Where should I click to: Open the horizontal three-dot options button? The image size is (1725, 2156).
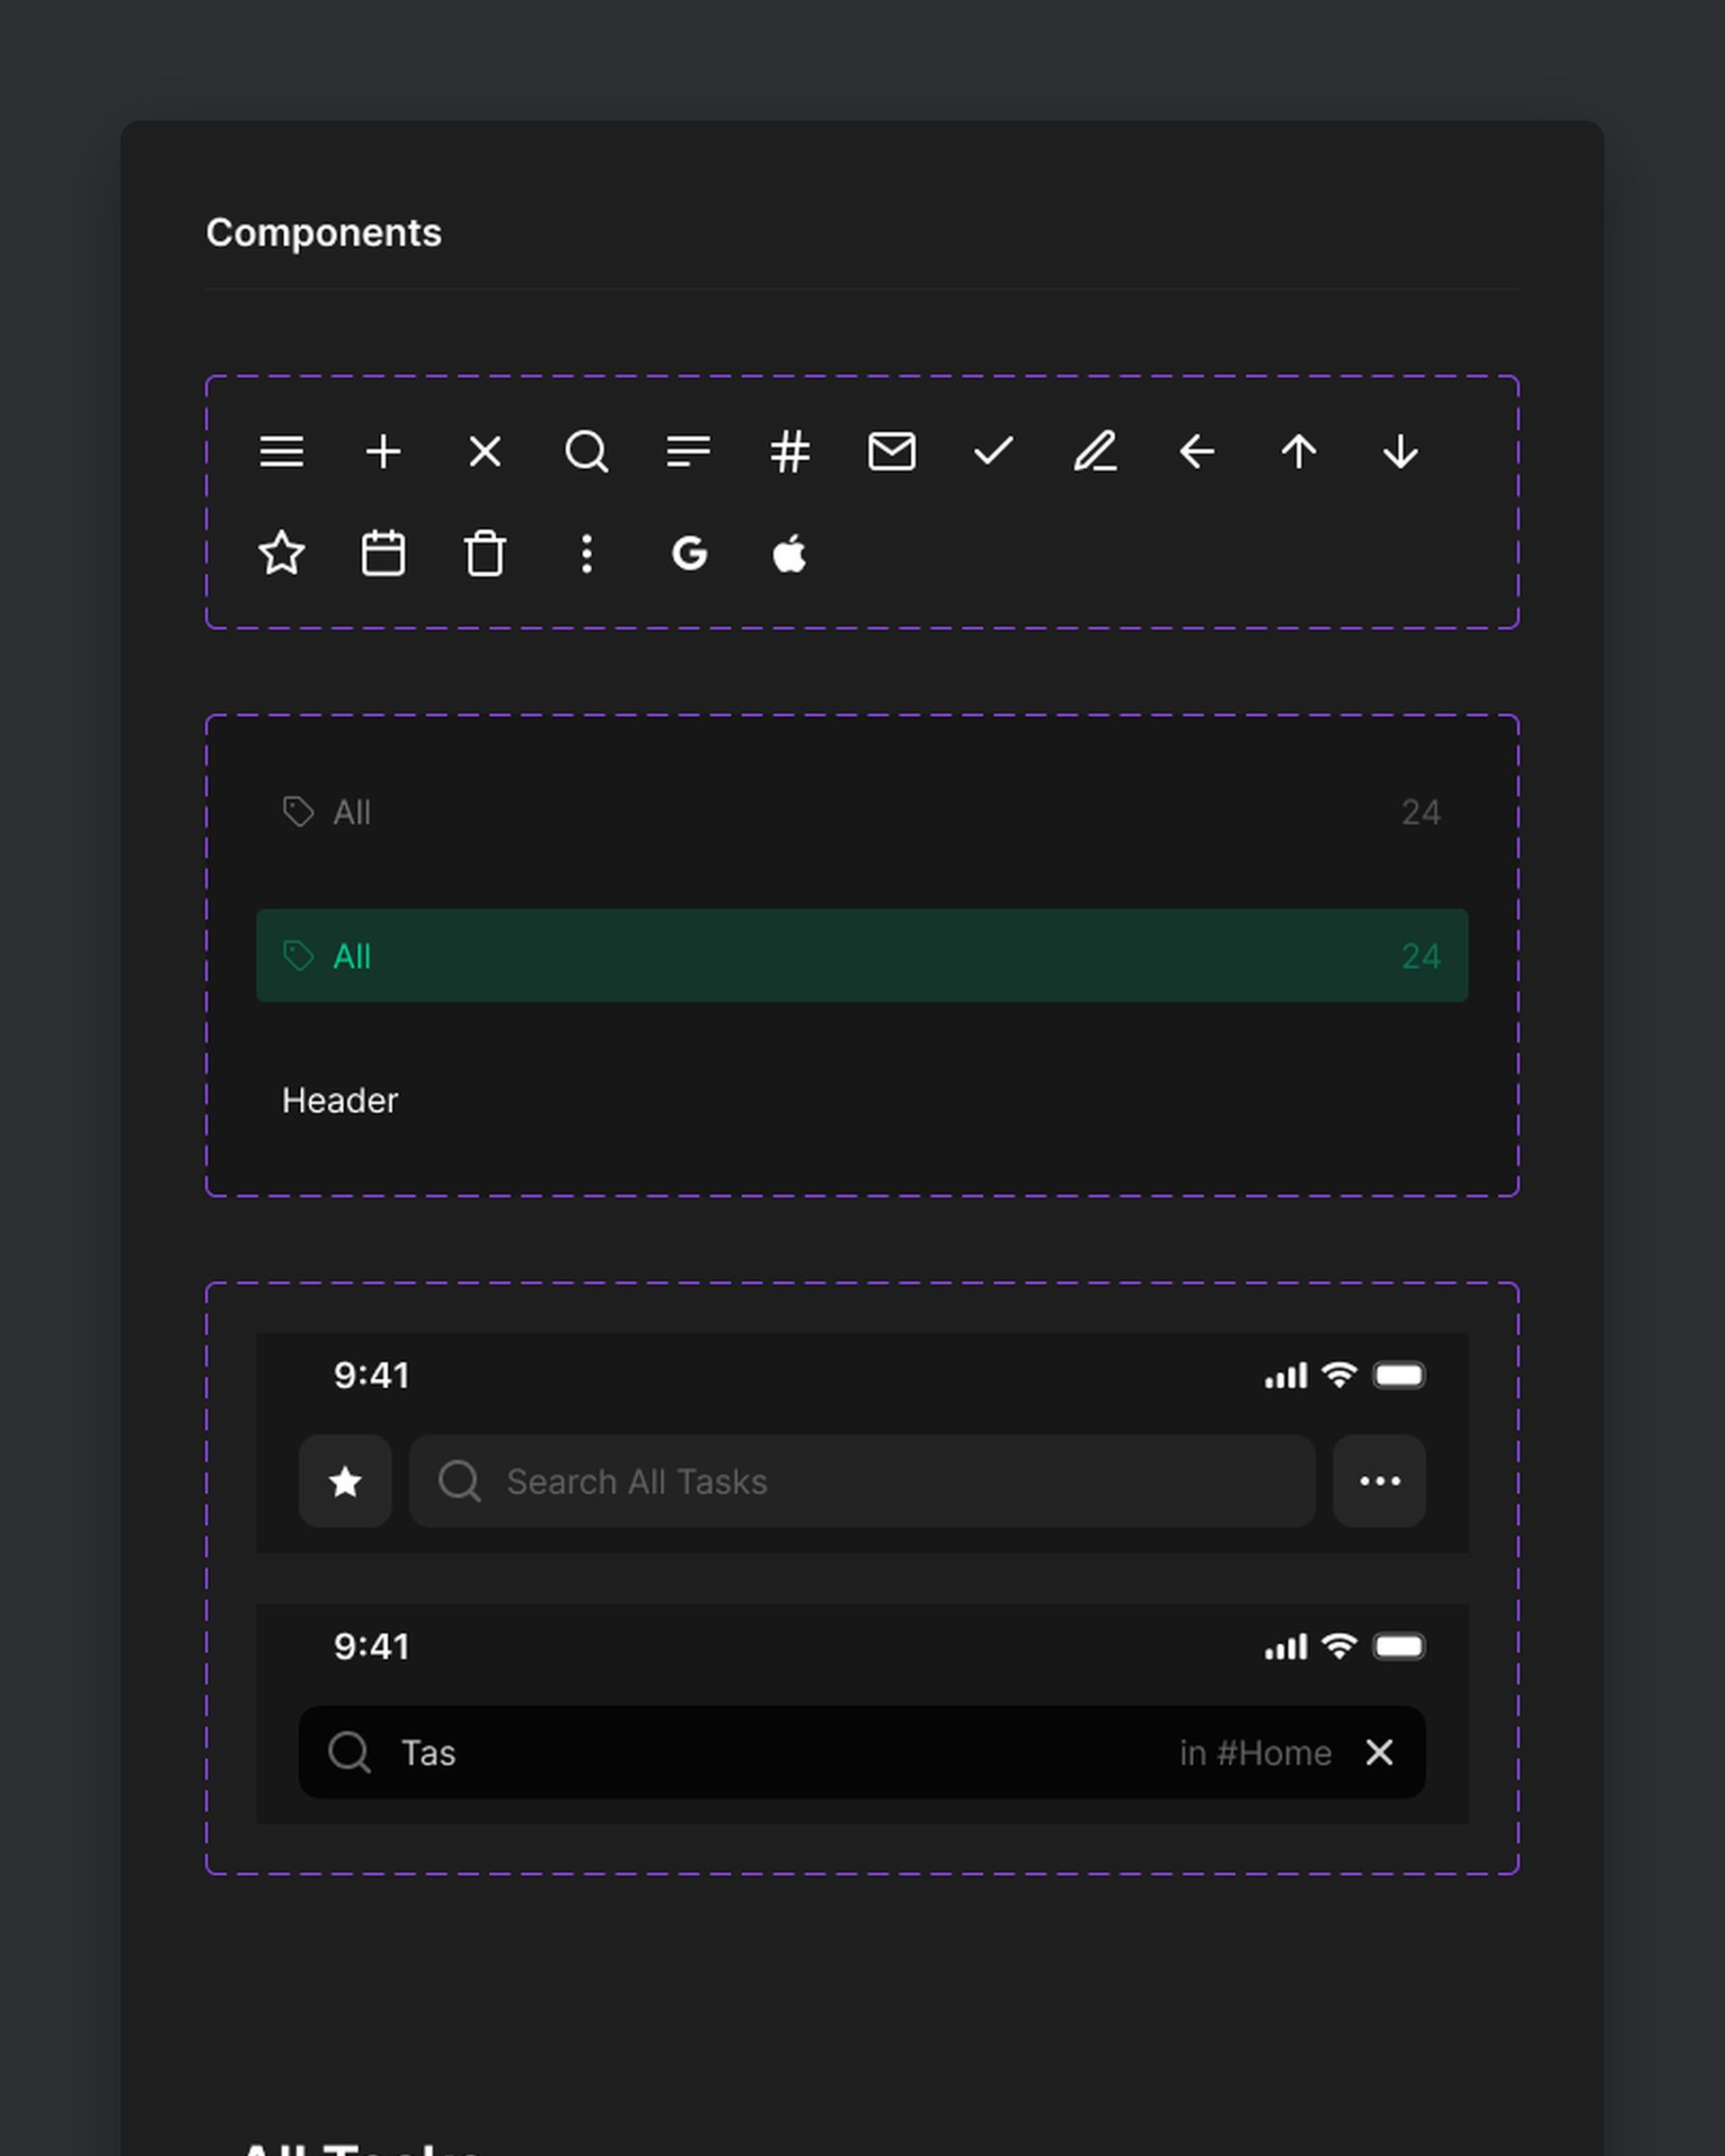point(1379,1481)
